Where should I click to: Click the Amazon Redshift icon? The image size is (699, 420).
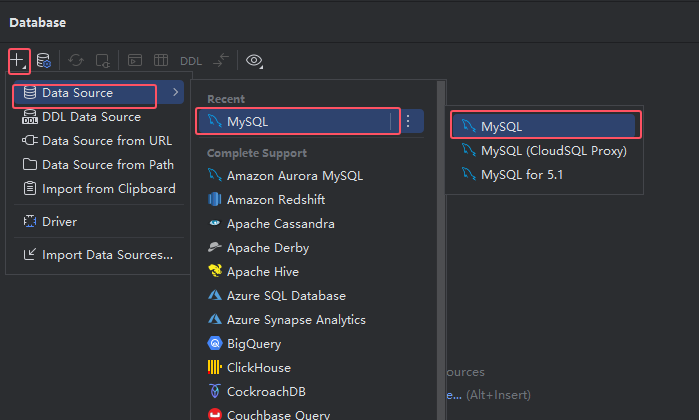215,199
